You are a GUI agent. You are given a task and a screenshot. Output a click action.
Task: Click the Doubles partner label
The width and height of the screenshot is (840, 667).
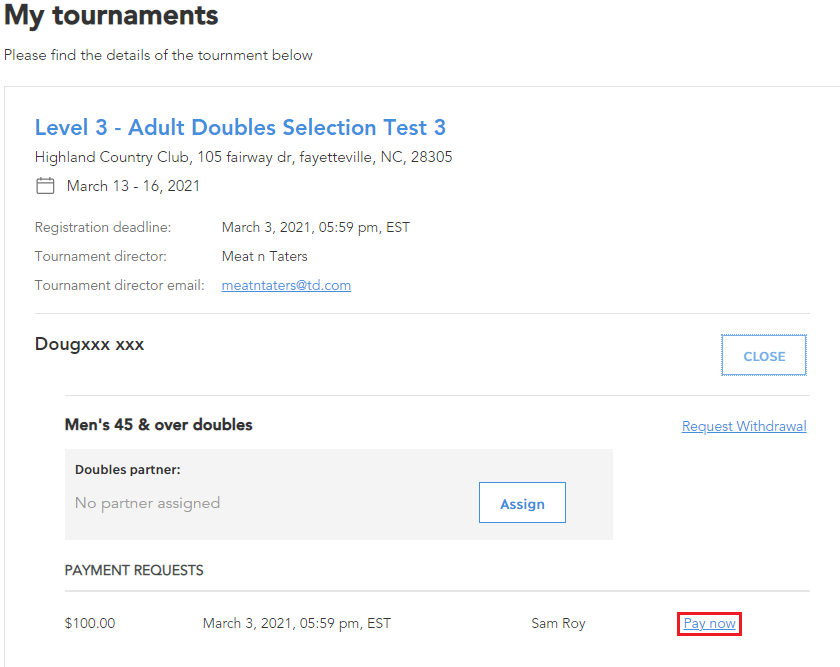click(x=128, y=470)
